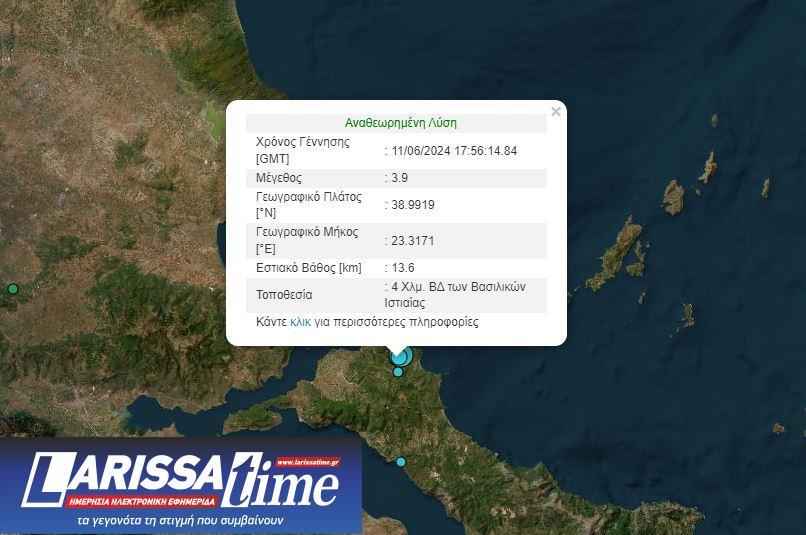Click the 'Χρόνος Γέννησης [GMT]' label

(x=303, y=150)
